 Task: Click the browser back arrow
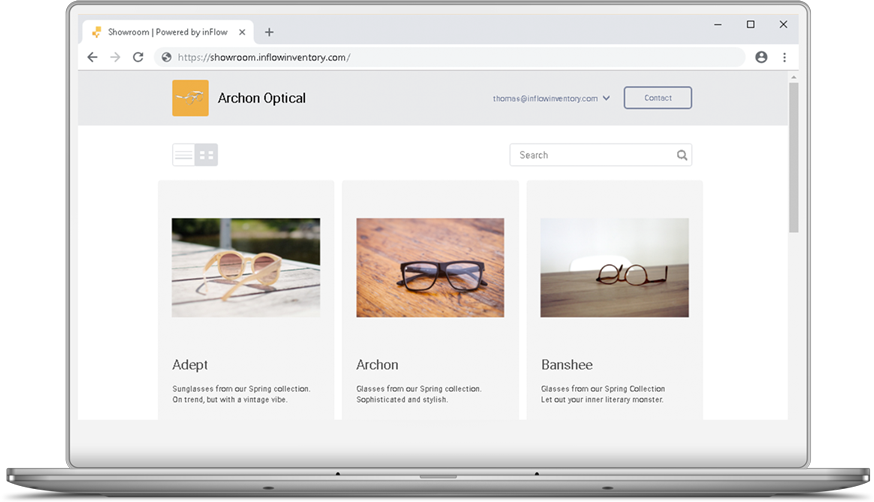(x=93, y=57)
